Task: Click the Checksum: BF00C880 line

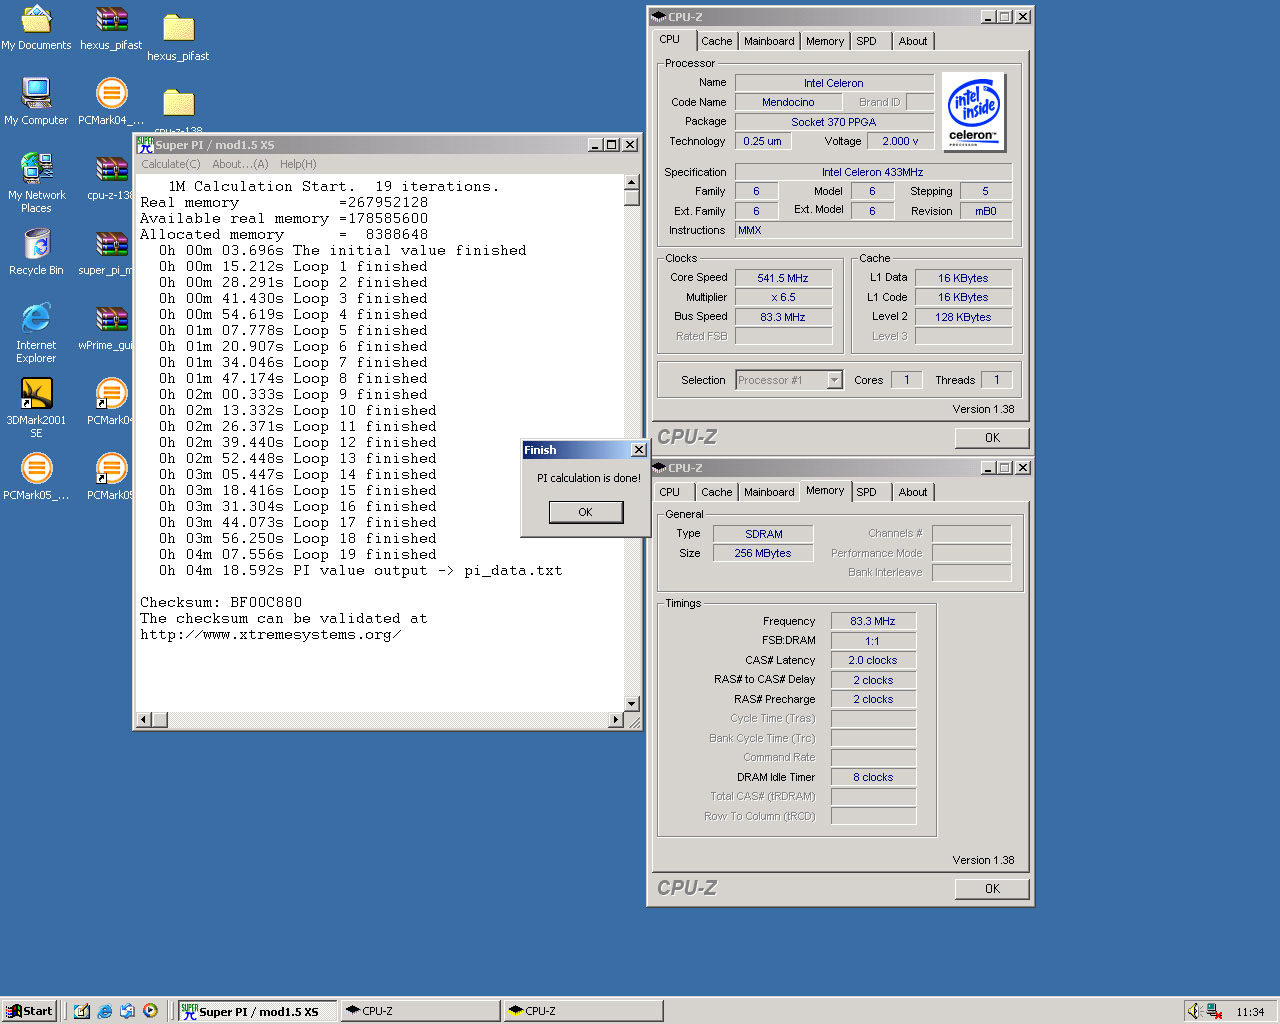Action: point(221,603)
